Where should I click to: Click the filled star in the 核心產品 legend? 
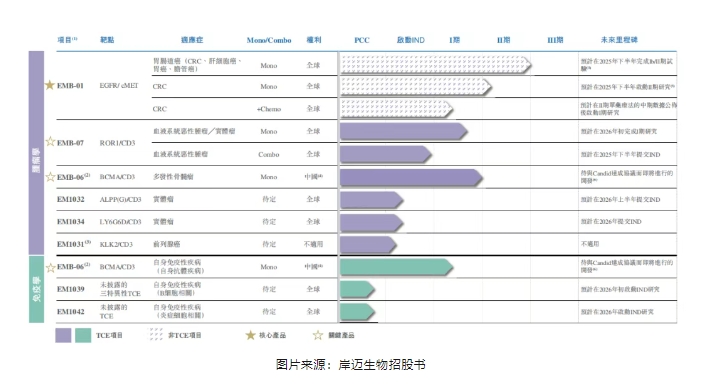[250, 335]
